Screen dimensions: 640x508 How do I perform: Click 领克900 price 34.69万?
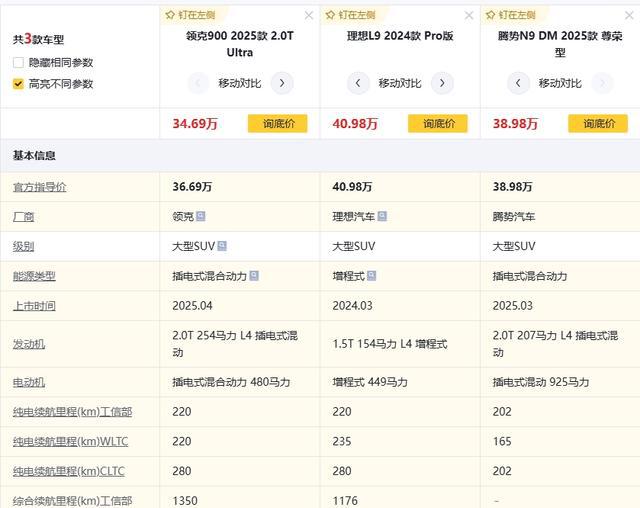click(195, 124)
